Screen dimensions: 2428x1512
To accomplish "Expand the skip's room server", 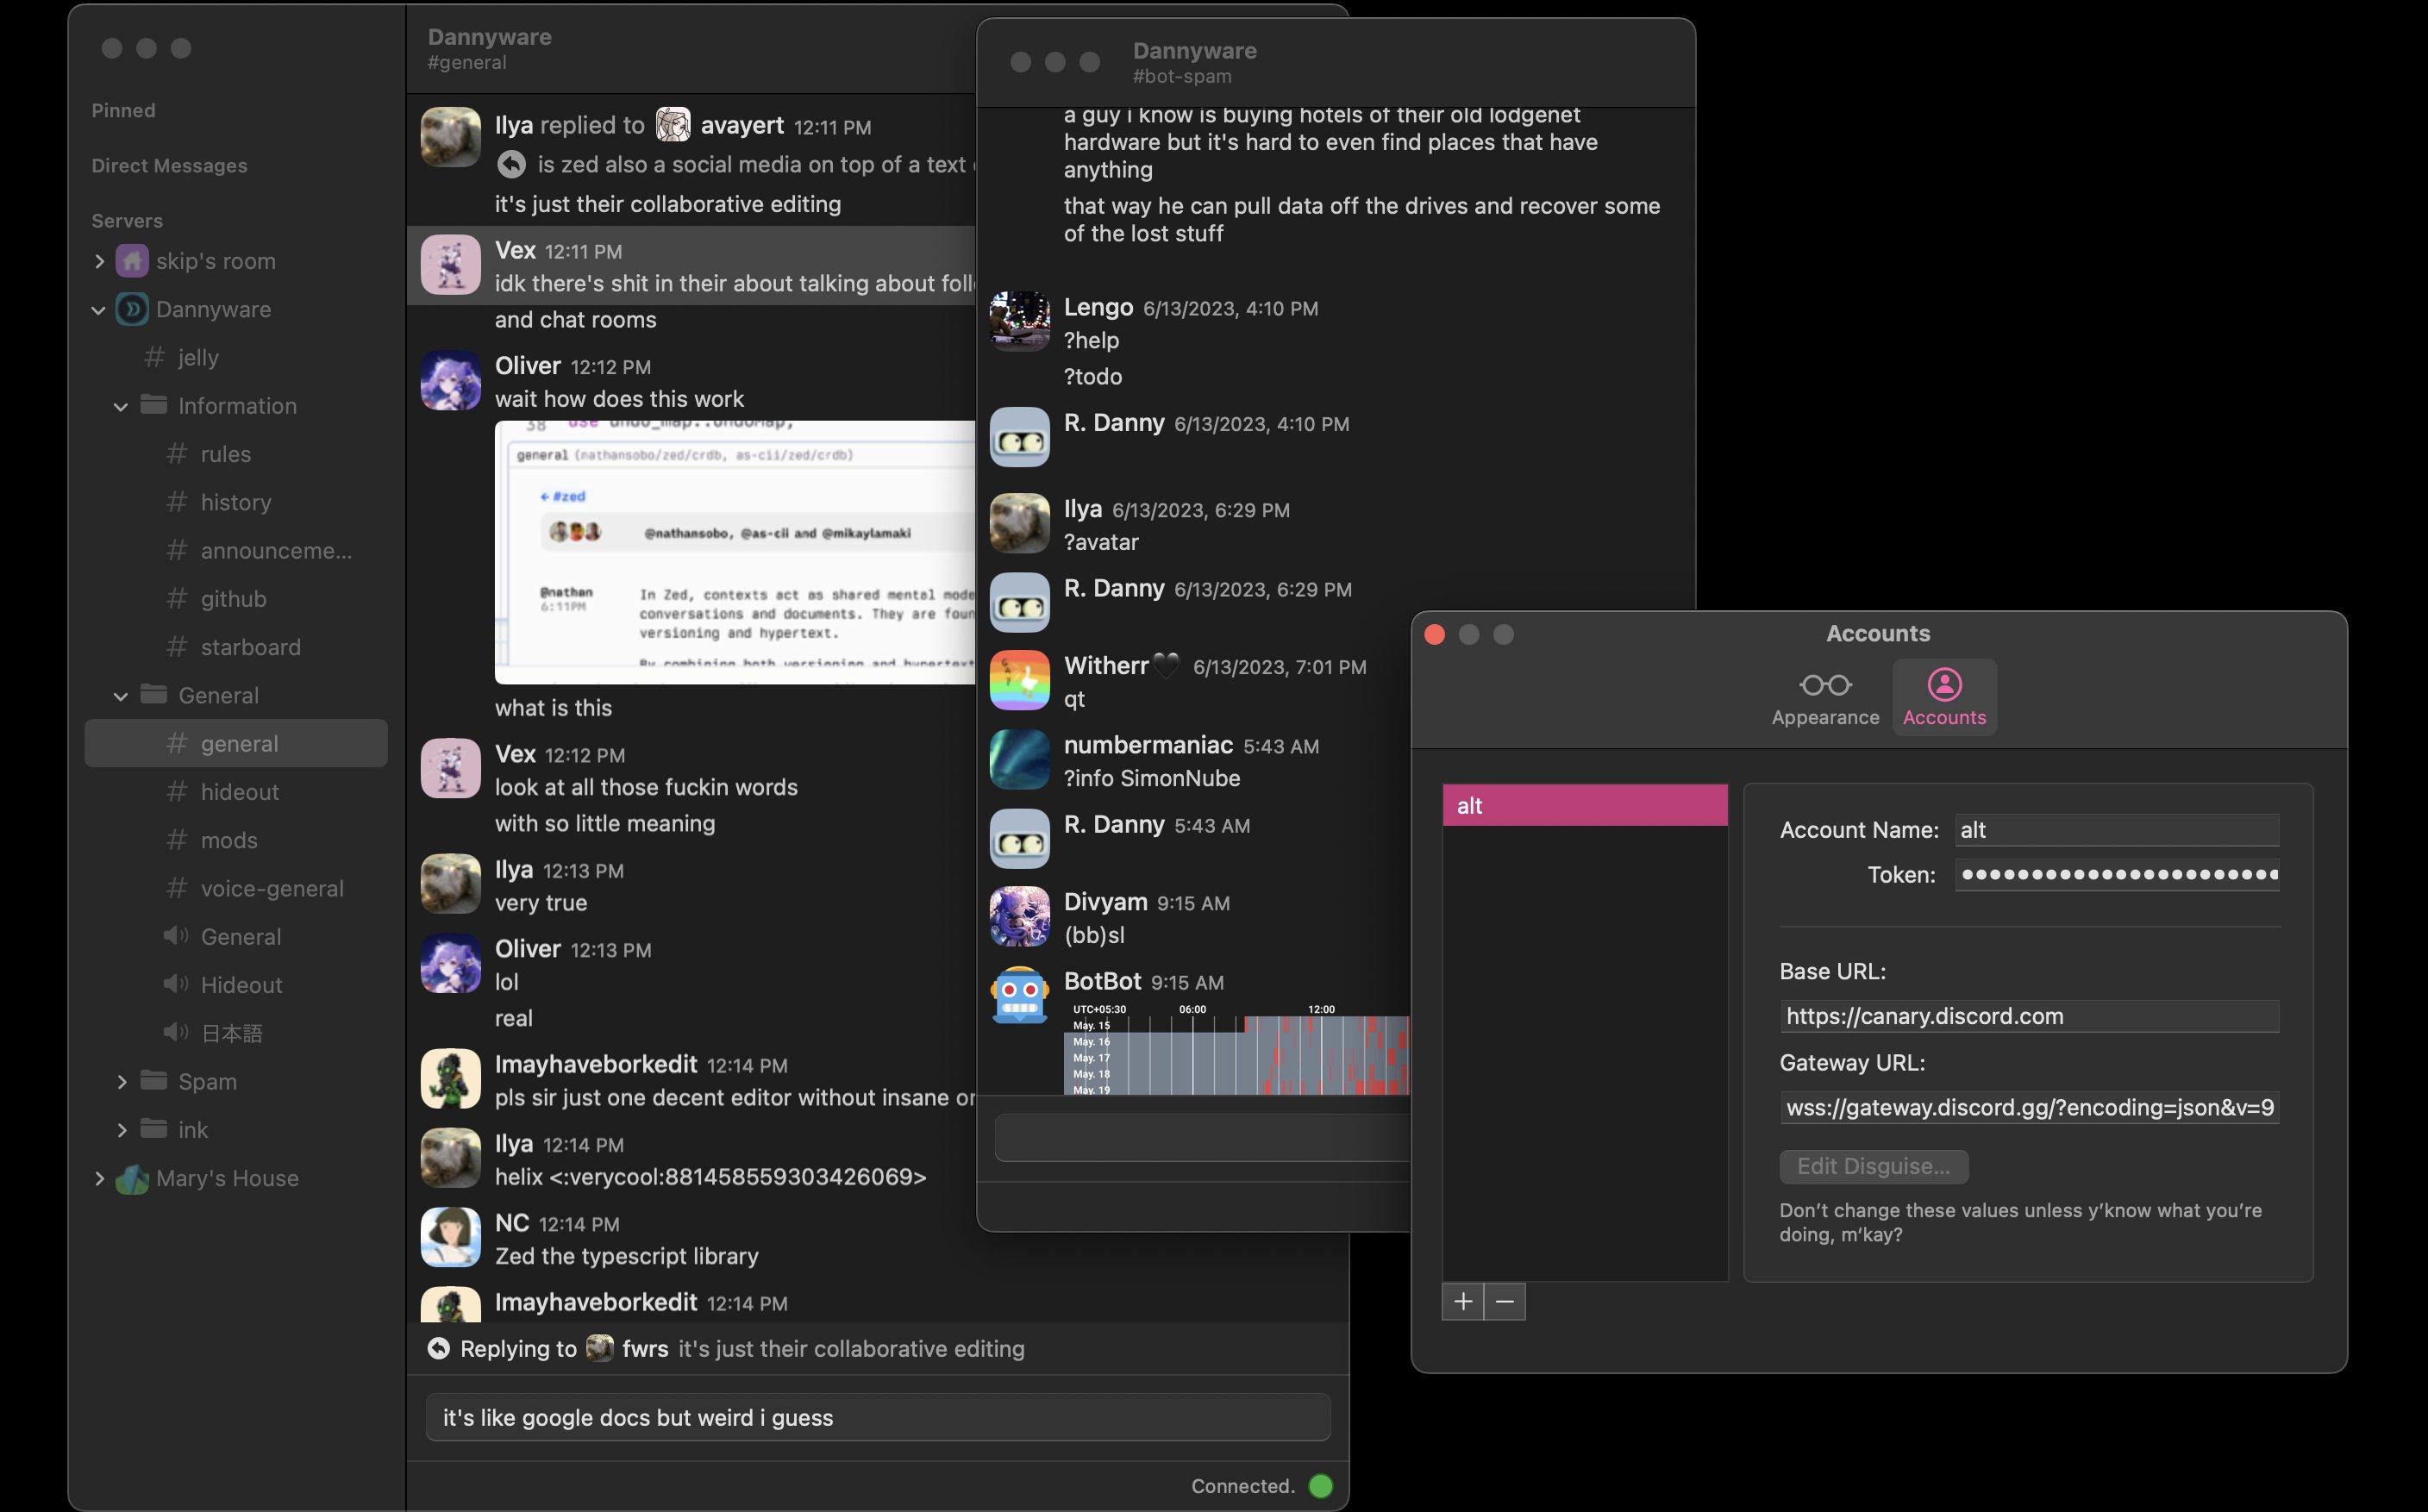I will click(99, 261).
